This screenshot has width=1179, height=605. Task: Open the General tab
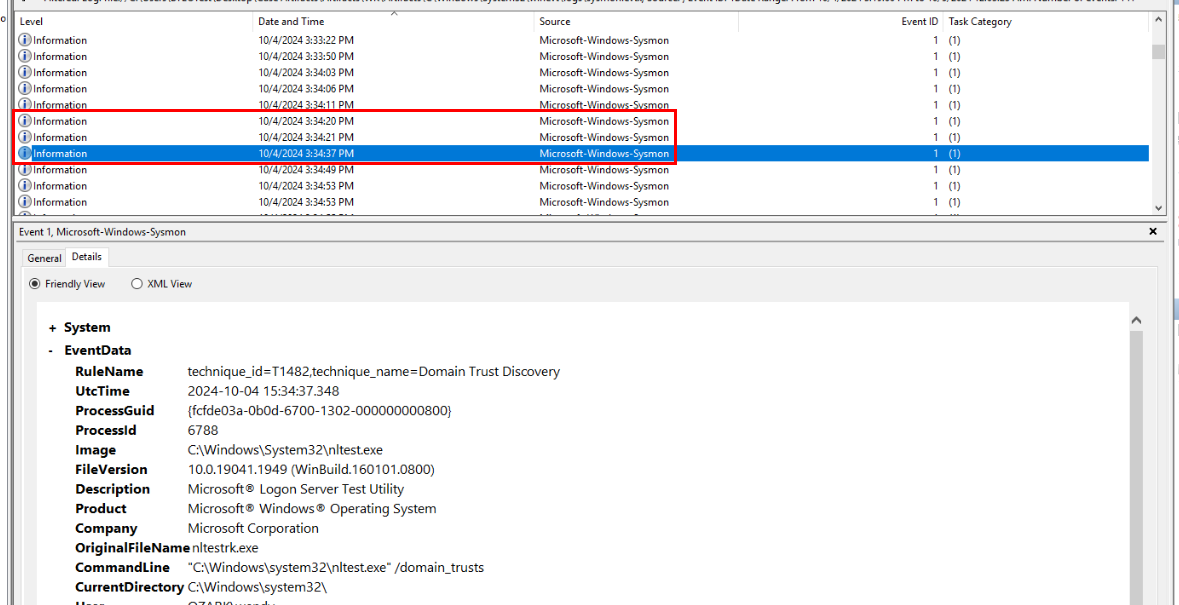[x=44, y=258]
